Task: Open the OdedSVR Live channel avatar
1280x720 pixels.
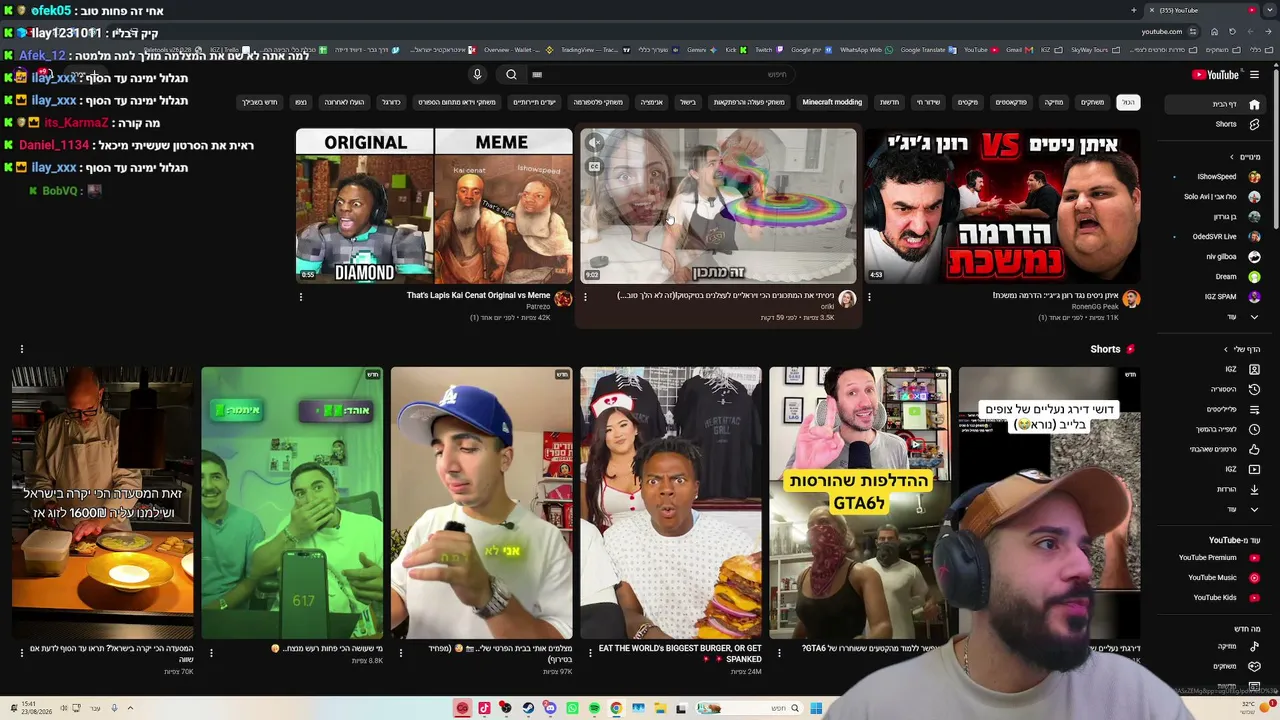Action: pyautogui.click(x=1254, y=237)
